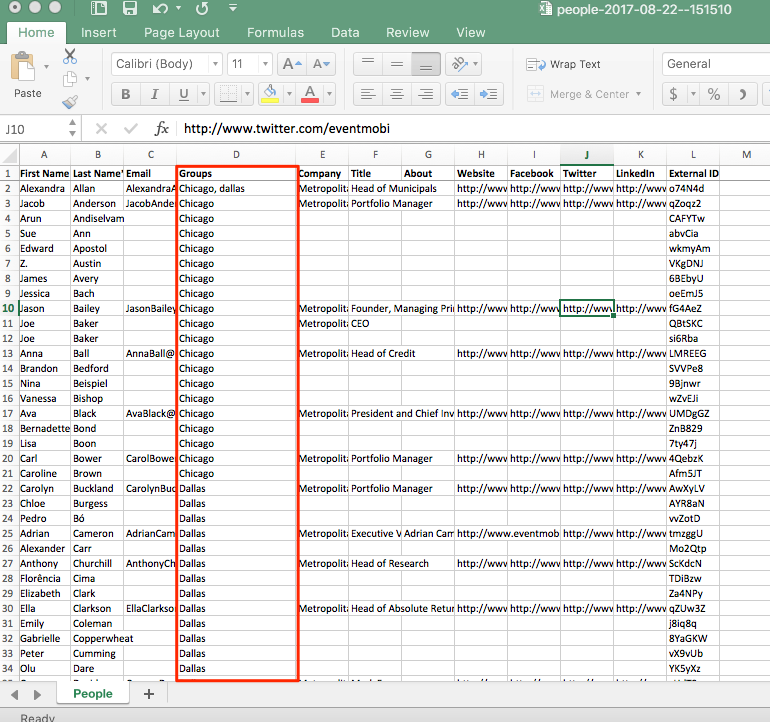
Task: Click the Undo arrow icon
Action: click(x=160, y=8)
